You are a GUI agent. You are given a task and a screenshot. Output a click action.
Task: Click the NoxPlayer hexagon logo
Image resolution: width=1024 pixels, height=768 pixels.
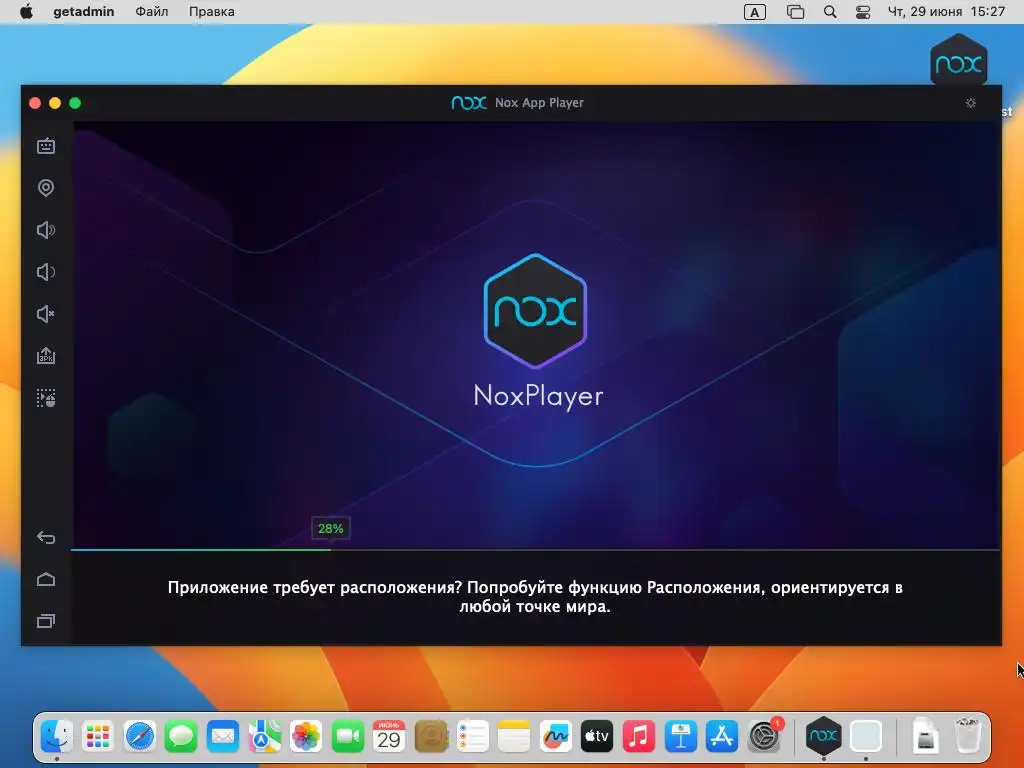tap(536, 311)
